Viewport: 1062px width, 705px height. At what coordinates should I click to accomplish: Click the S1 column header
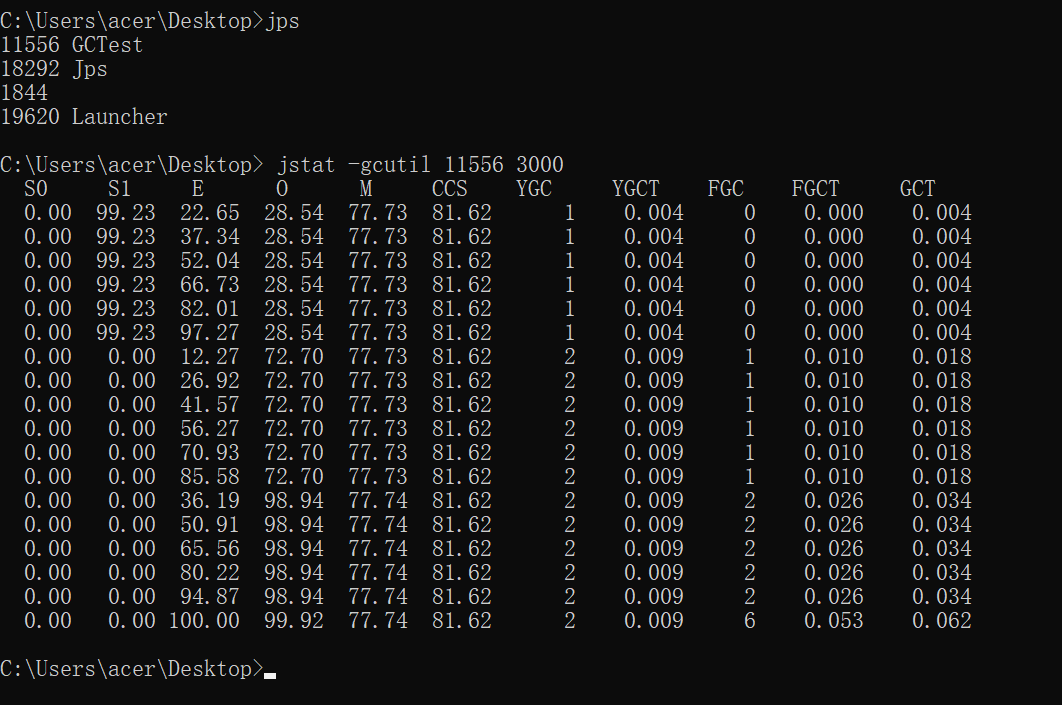[119, 189]
